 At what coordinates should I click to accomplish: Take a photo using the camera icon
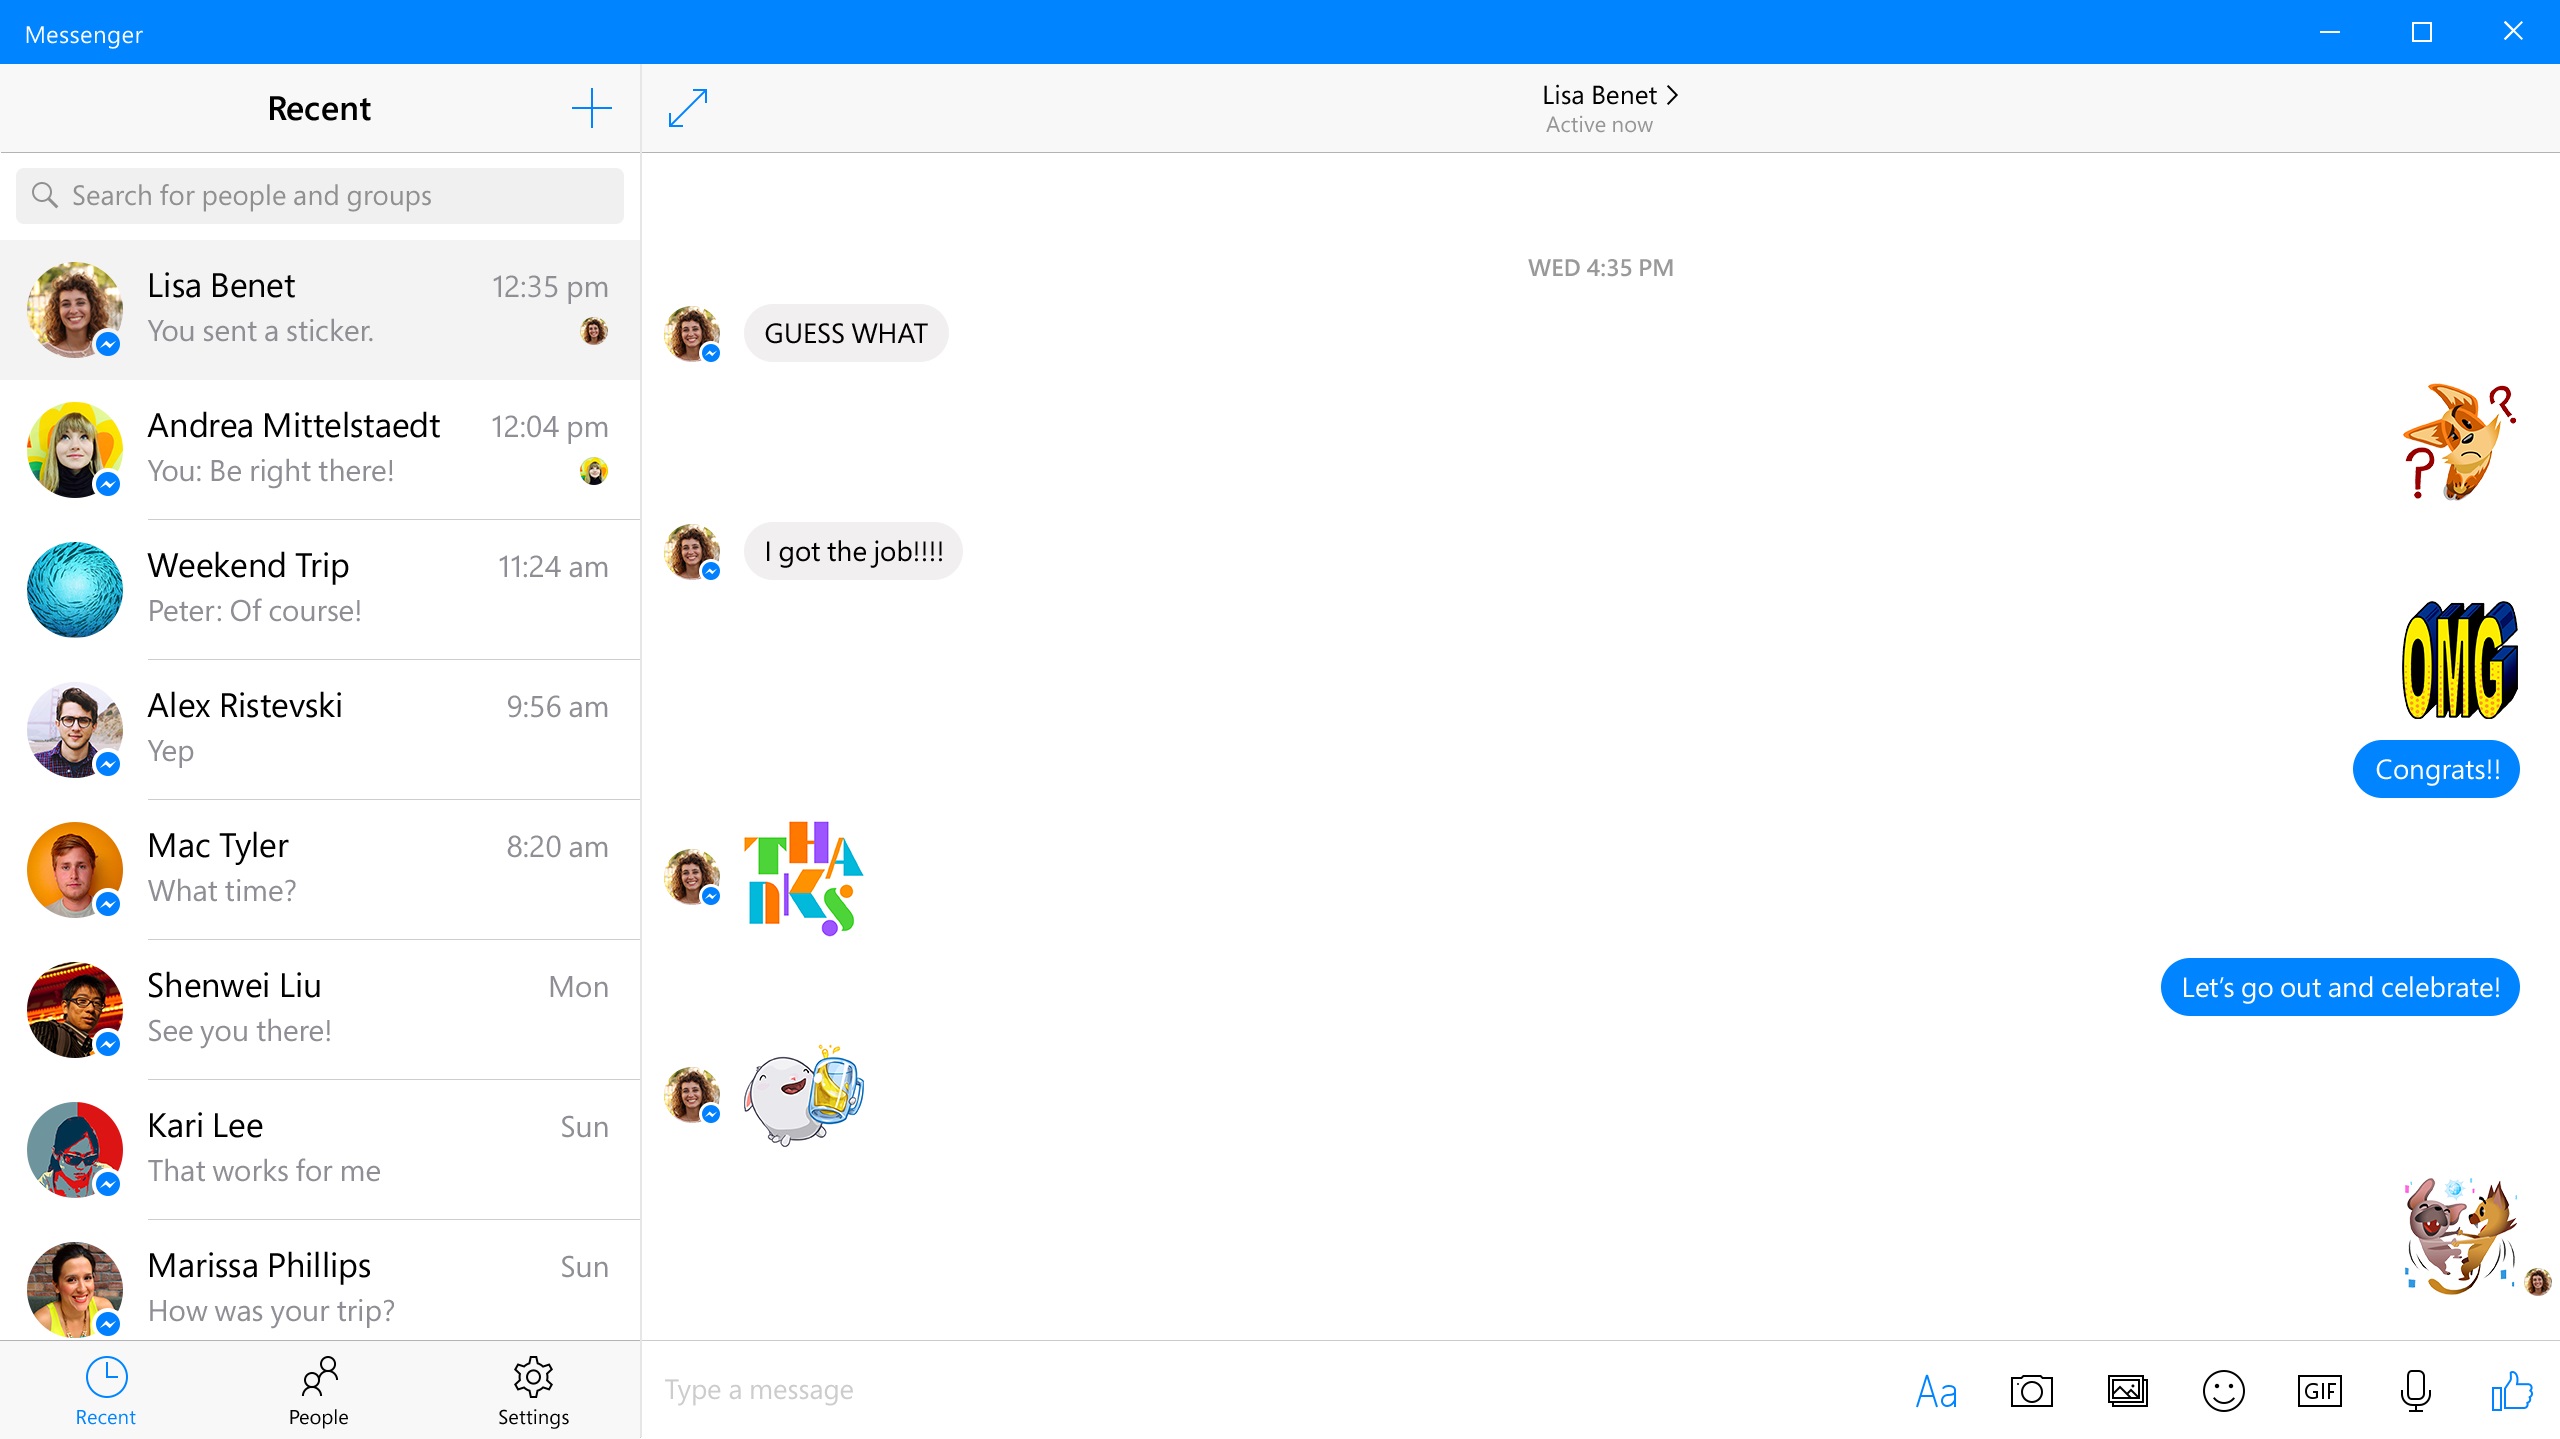[x=2032, y=1389]
